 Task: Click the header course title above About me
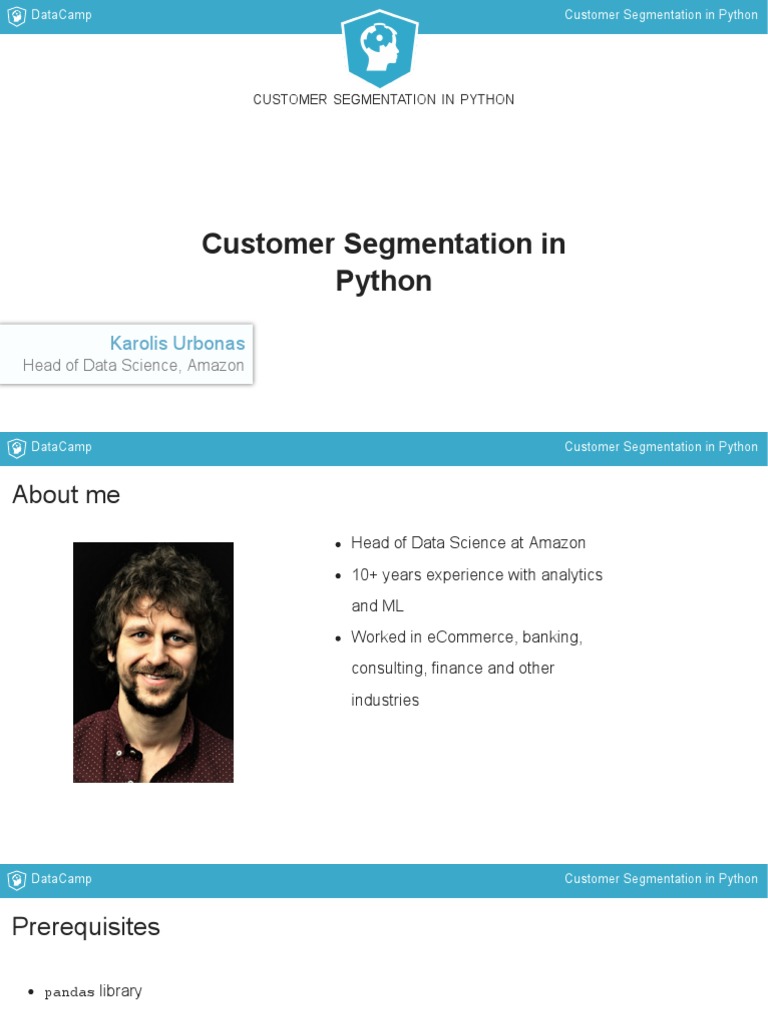pyautogui.click(x=661, y=447)
